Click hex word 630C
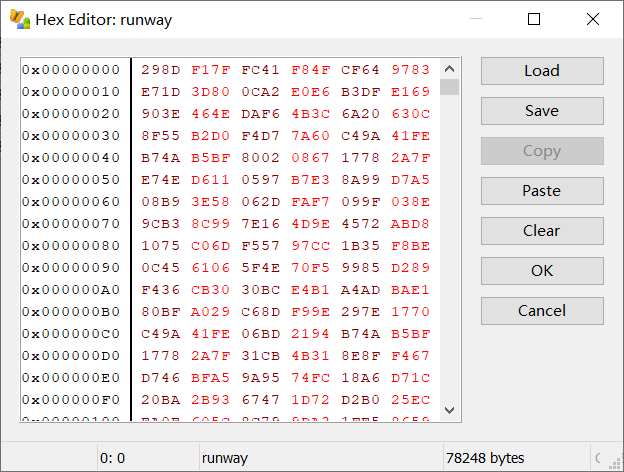624x472 pixels. (410, 114)
